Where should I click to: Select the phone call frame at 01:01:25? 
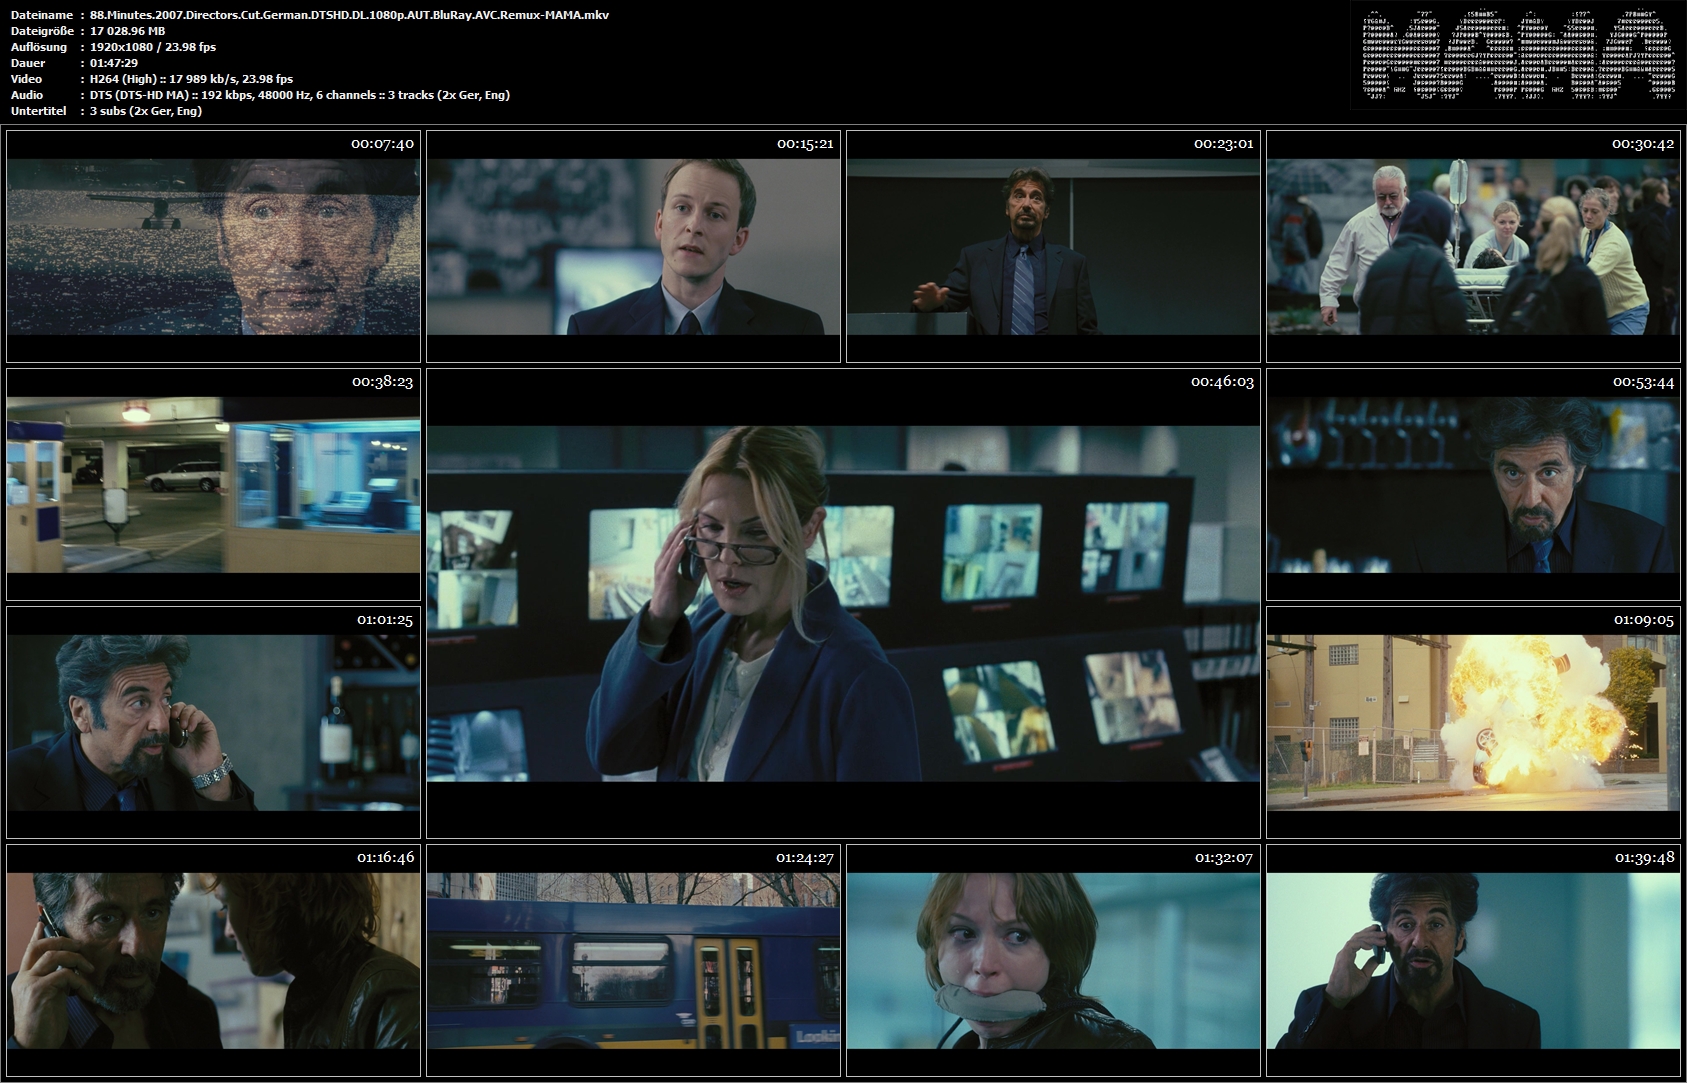(x=213, y=722)
